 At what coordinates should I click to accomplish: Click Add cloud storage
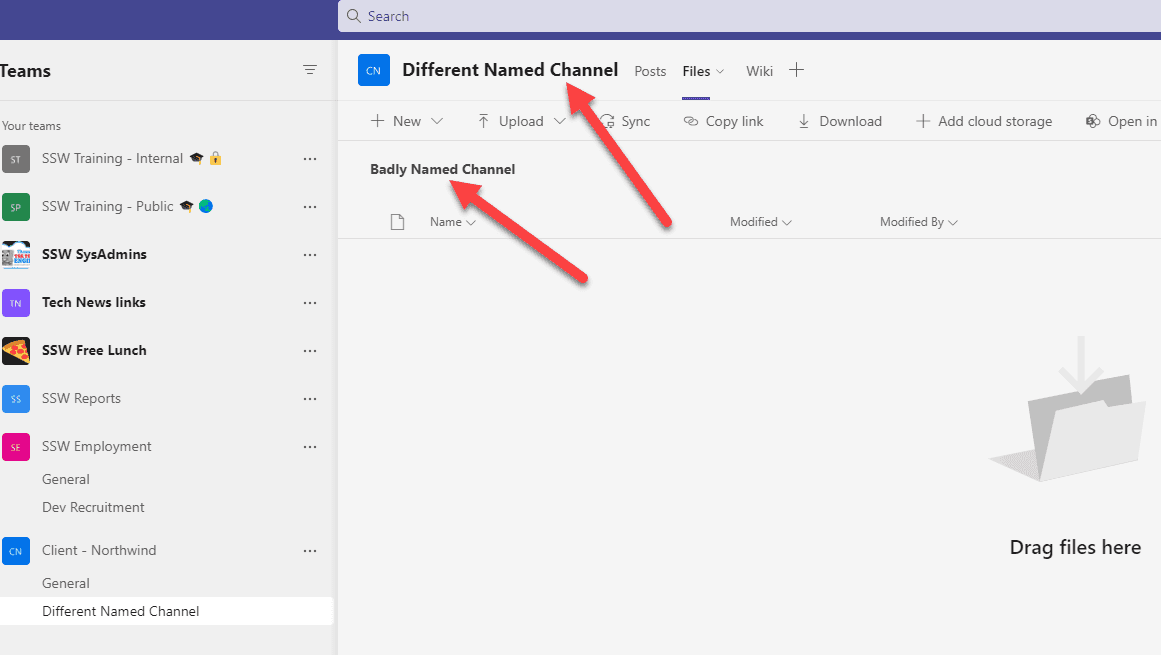tap(984, 121)
